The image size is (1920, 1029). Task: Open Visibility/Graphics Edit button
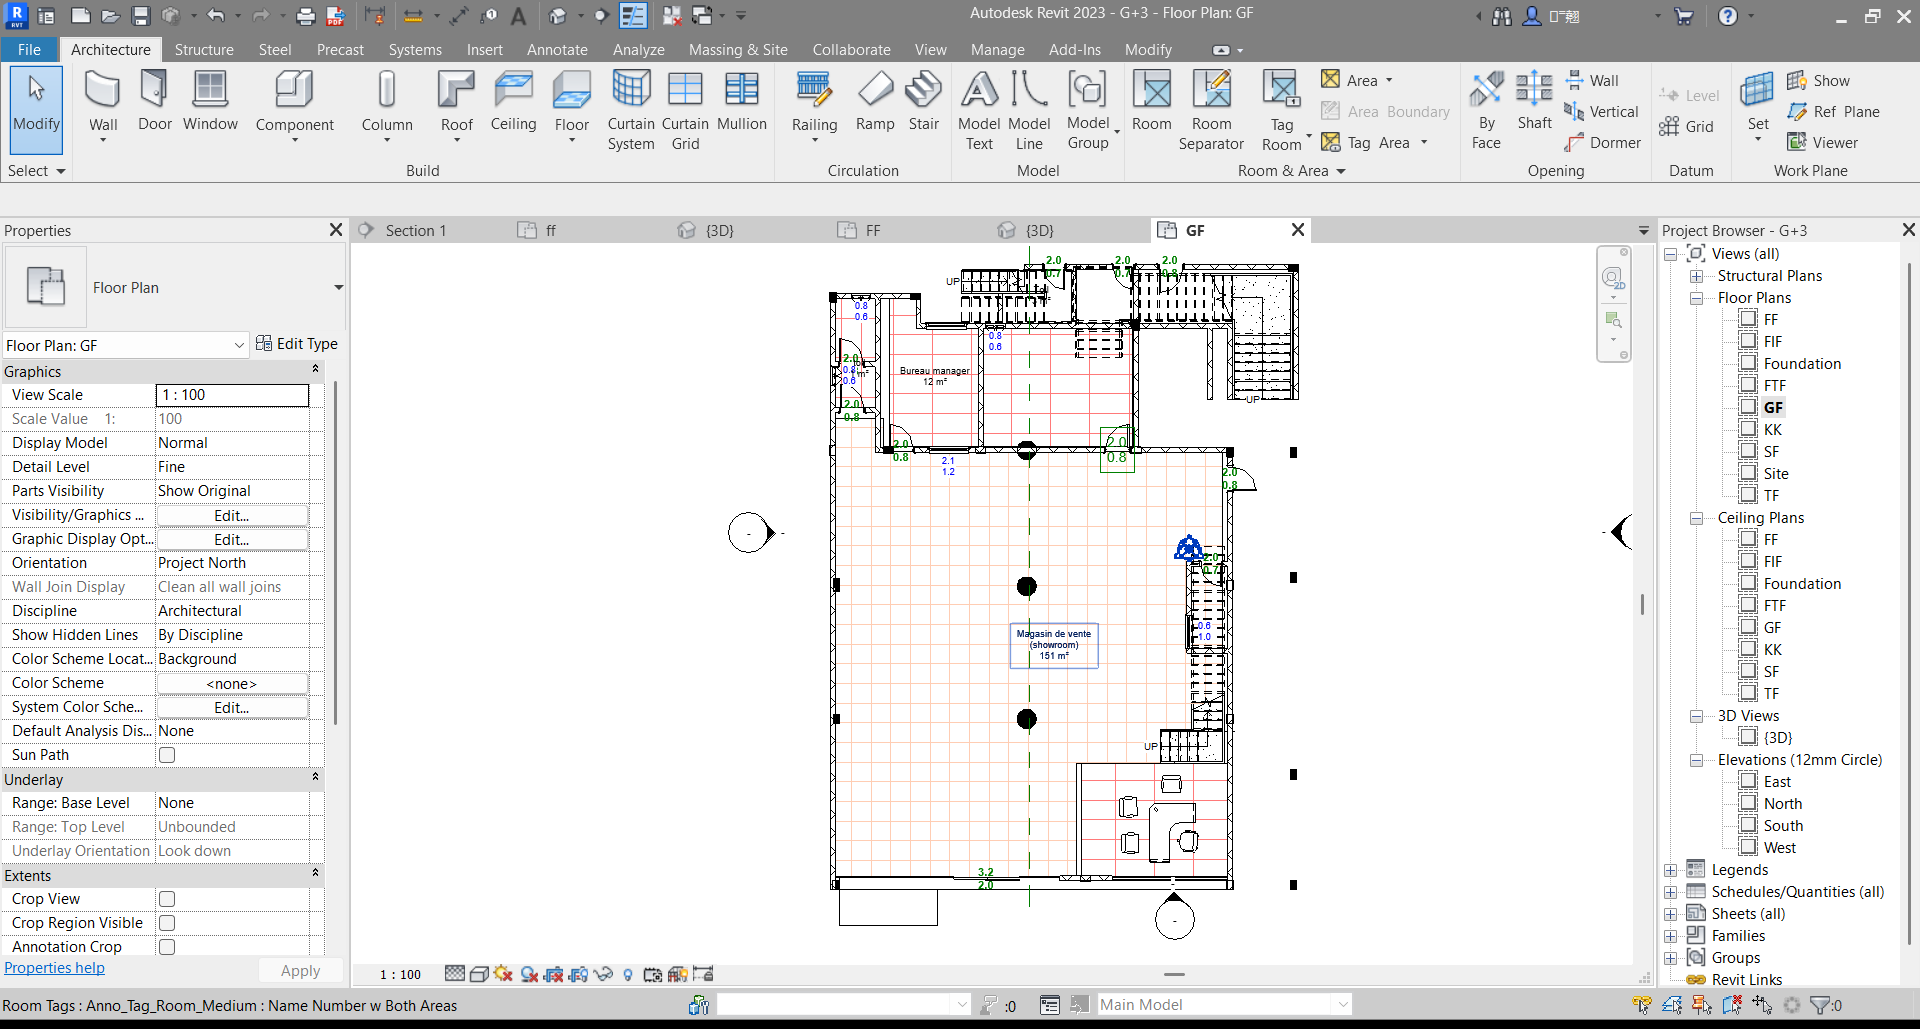[232, 515]
